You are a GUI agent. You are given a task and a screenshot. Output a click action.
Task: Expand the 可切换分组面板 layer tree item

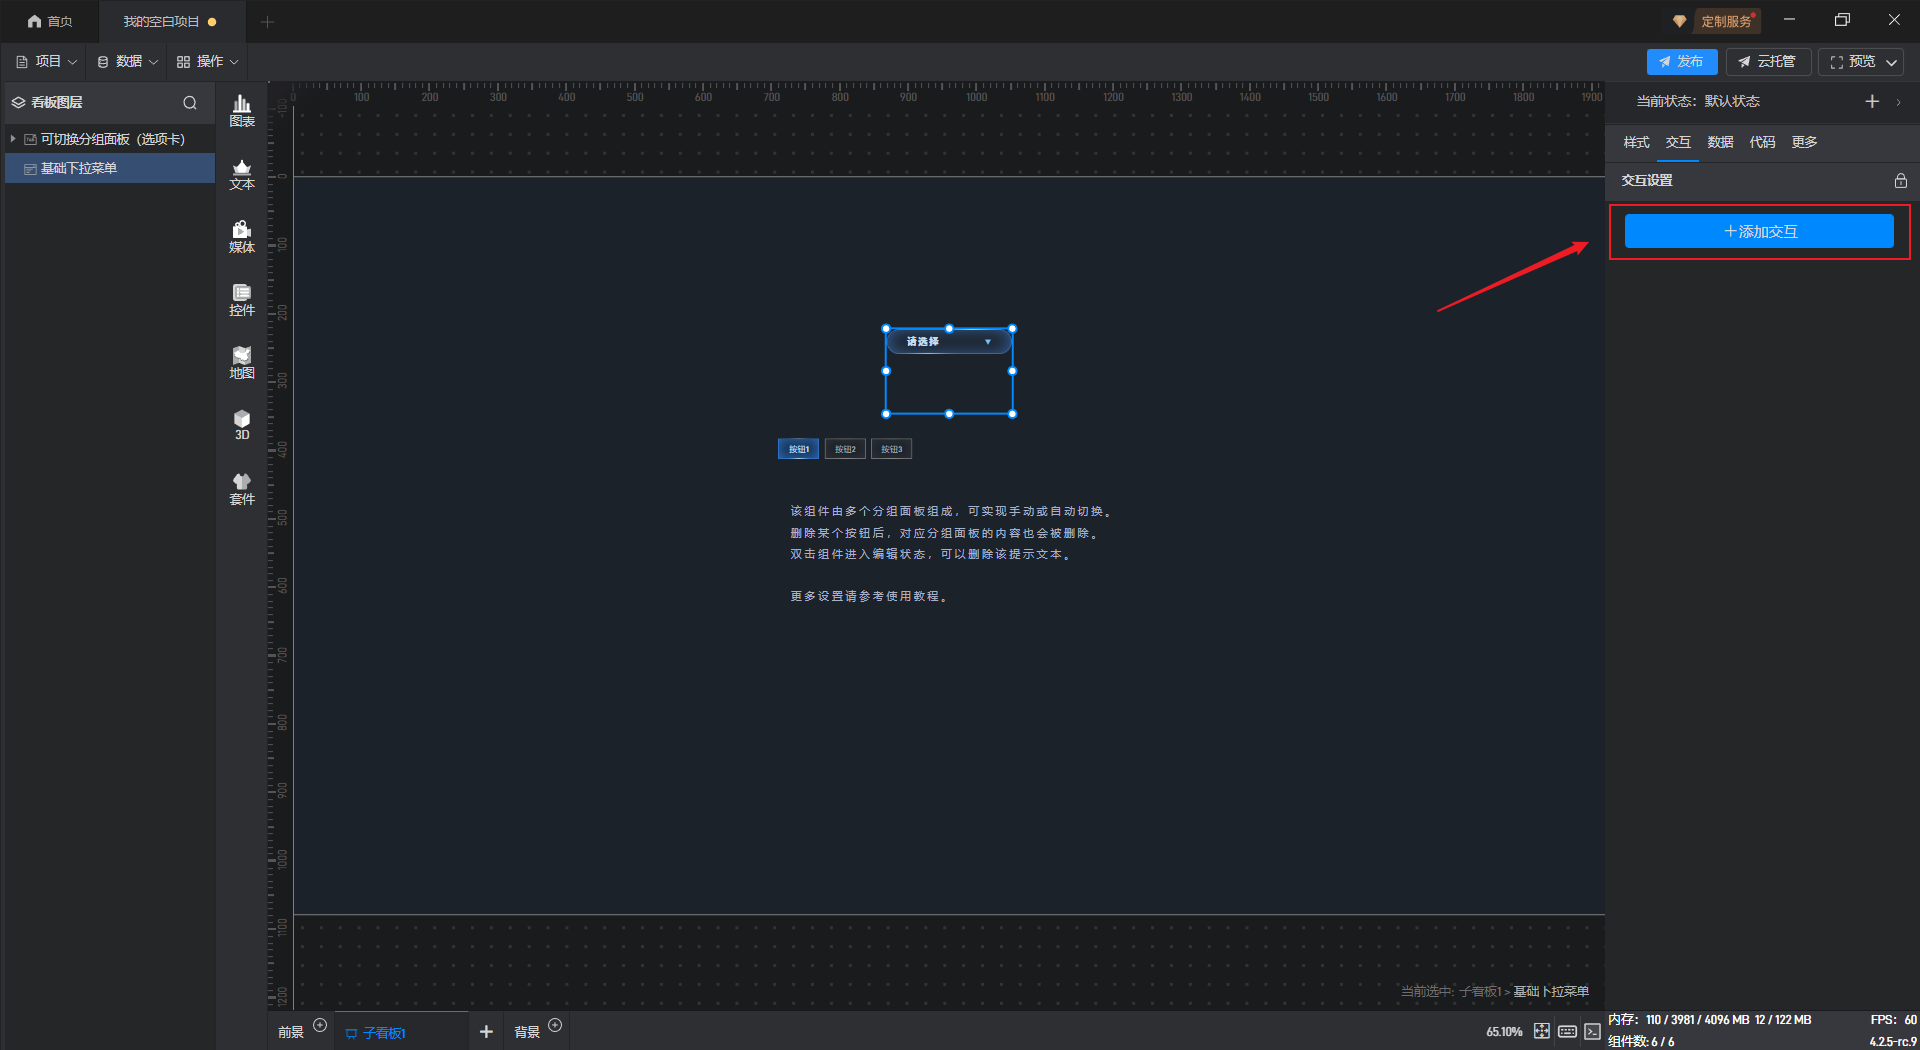coord(13,139)
